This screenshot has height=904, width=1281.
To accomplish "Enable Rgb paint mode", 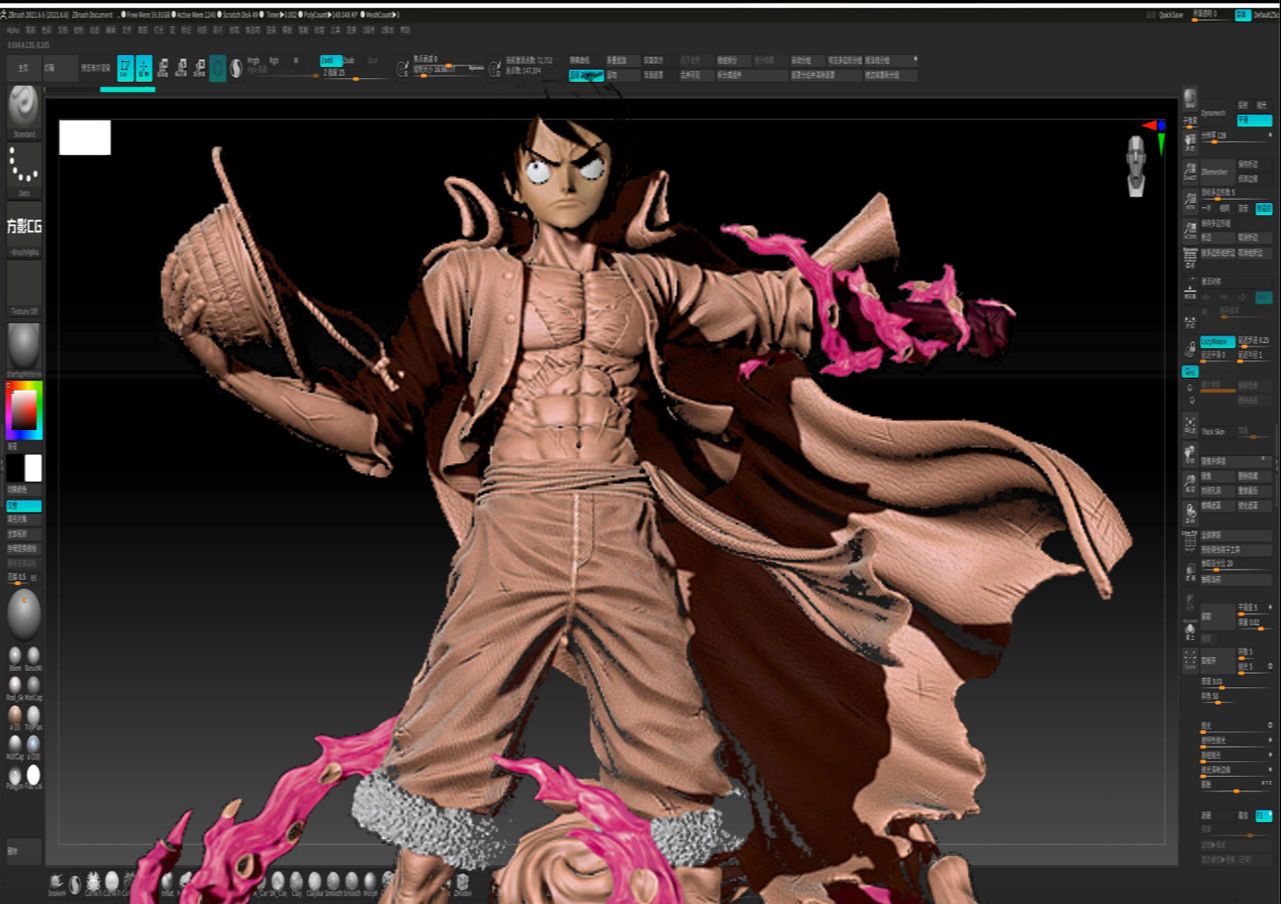I will point(274,60).
